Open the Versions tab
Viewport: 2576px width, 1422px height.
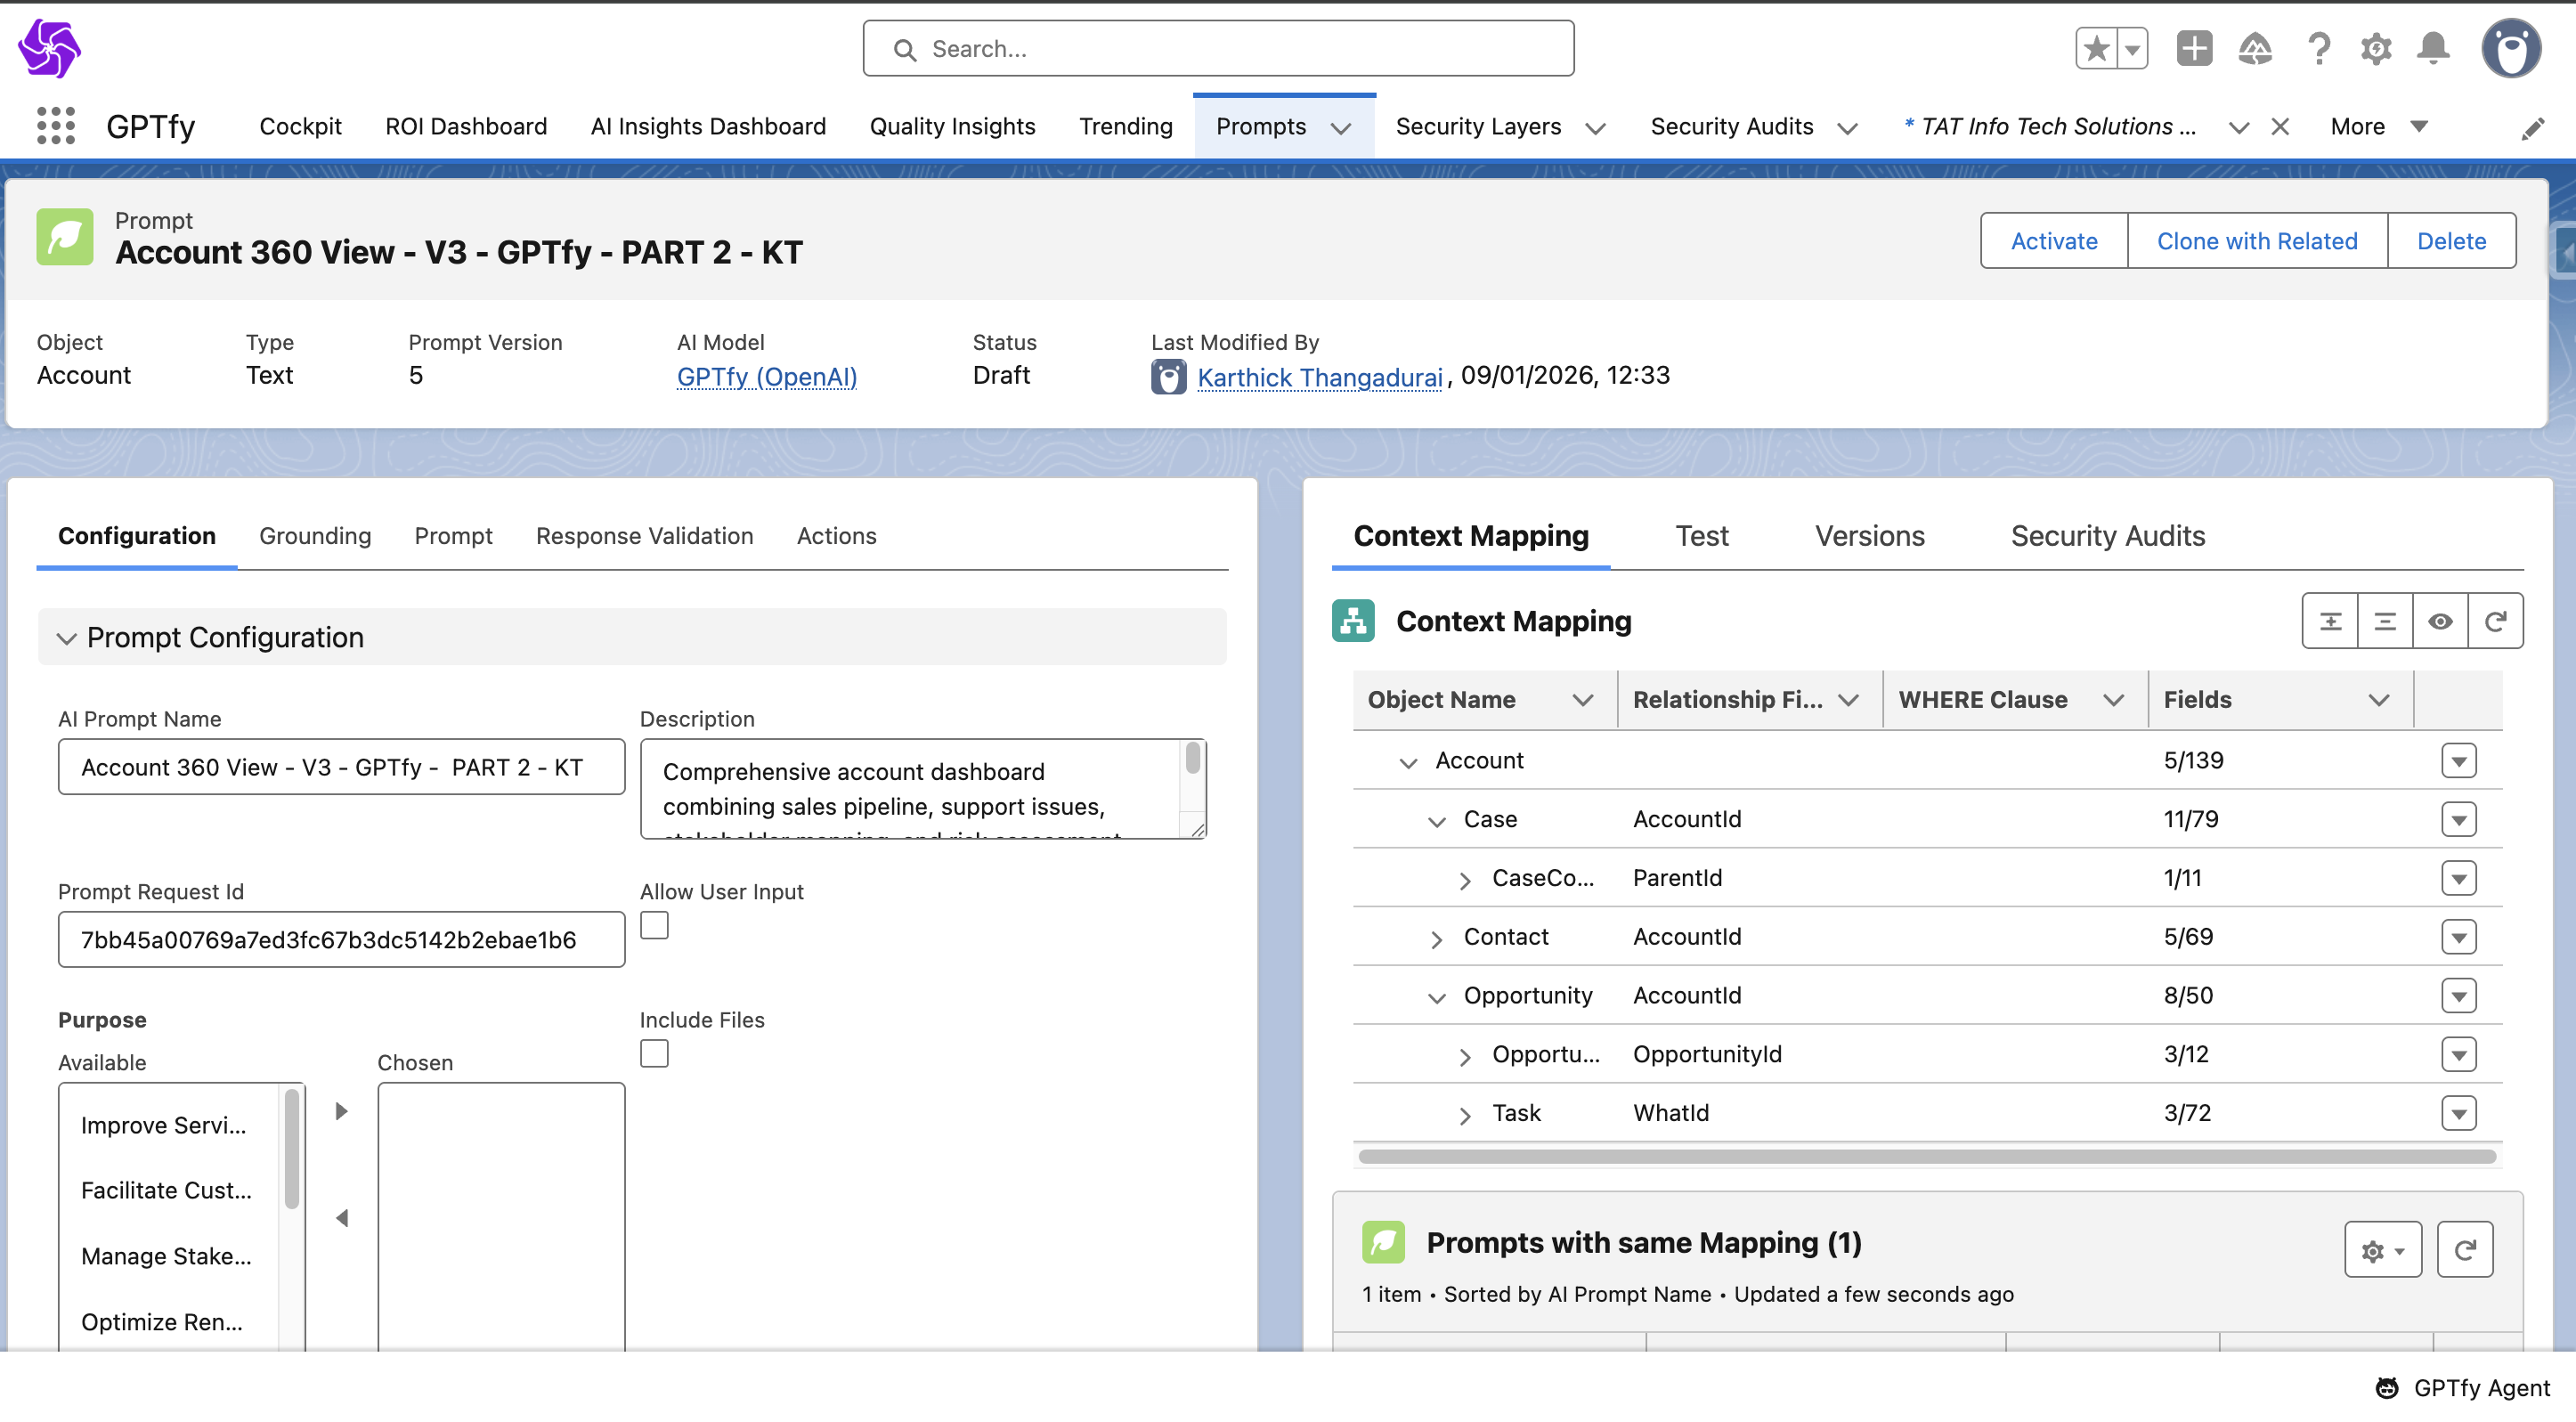pyautogui.click(x=1869, y=536)
